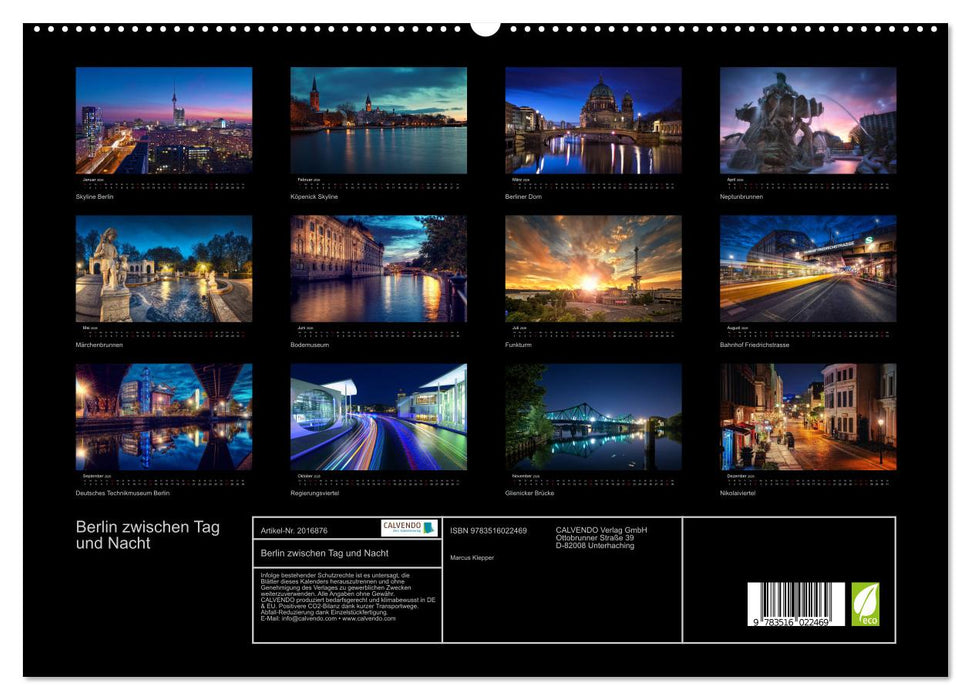Open the www.calvendo.de website link

coord(371,619)
